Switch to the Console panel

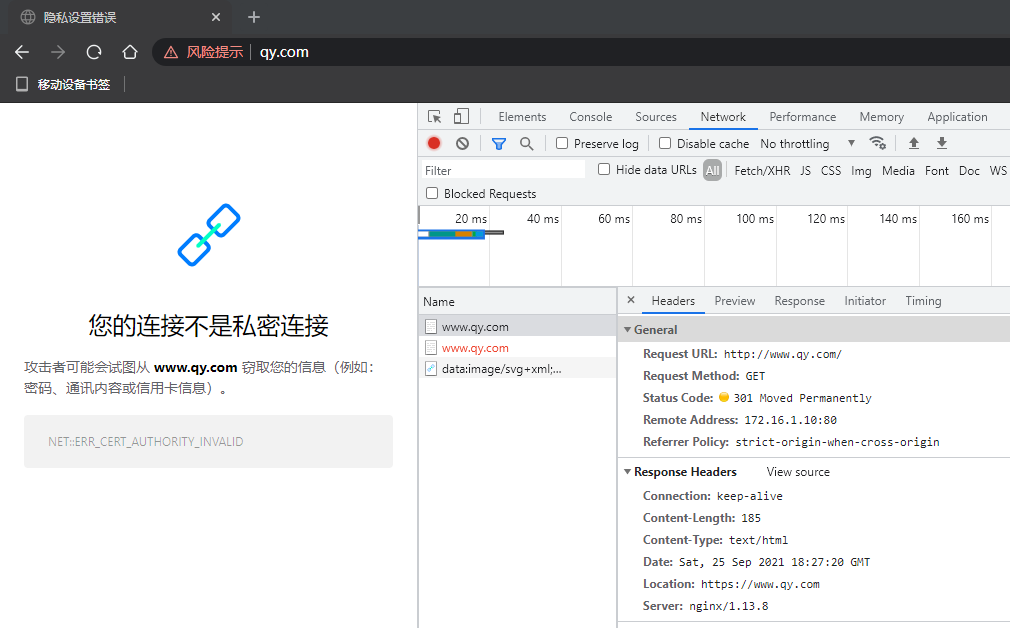pos(590,117)
